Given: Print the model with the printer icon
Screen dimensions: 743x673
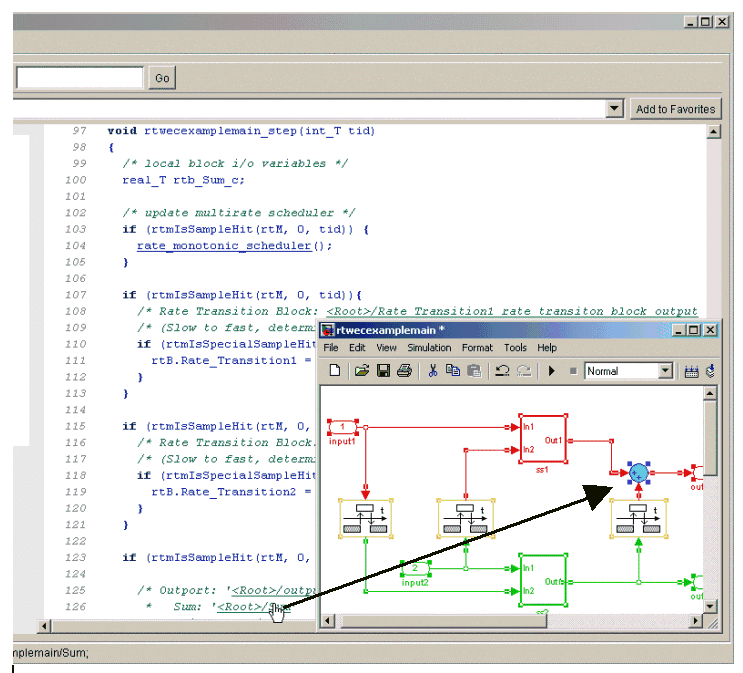Looking at the screenshot, I should (x=404, y=371).
